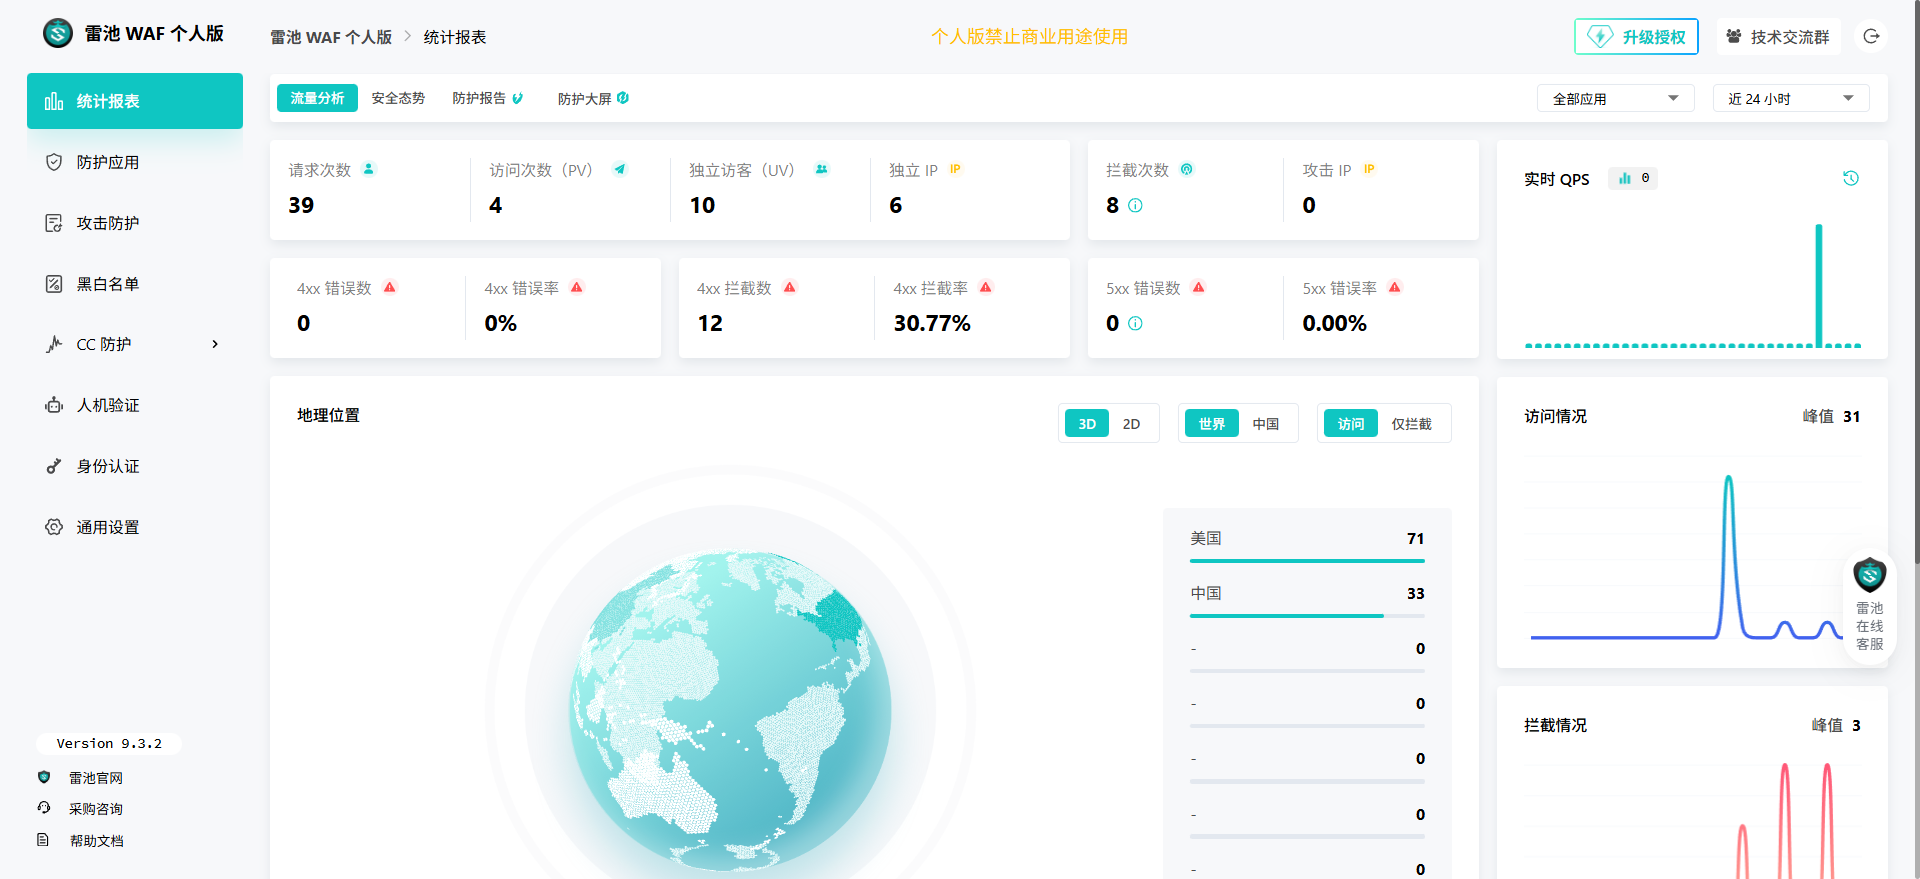Switch to the 安全态势 tab
This screenshot has height=879, width=1920.
tap(398, 98)
